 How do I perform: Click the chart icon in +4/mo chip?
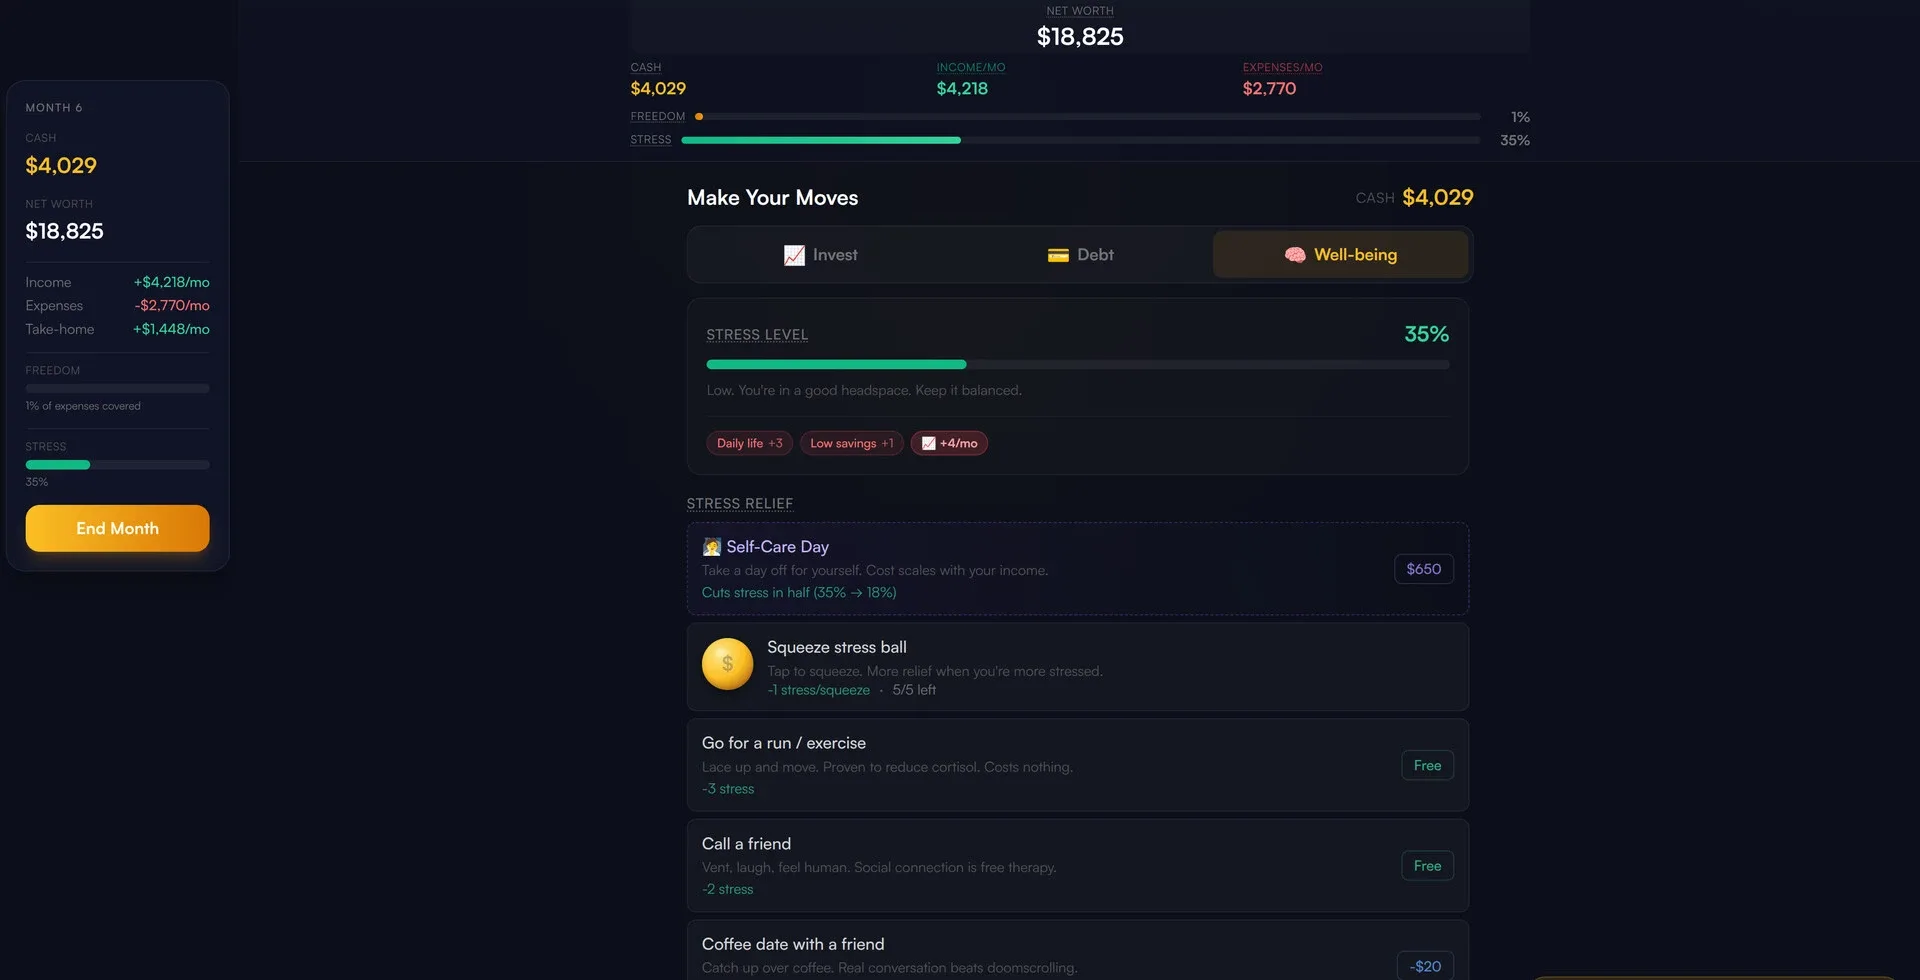(928, 443)
